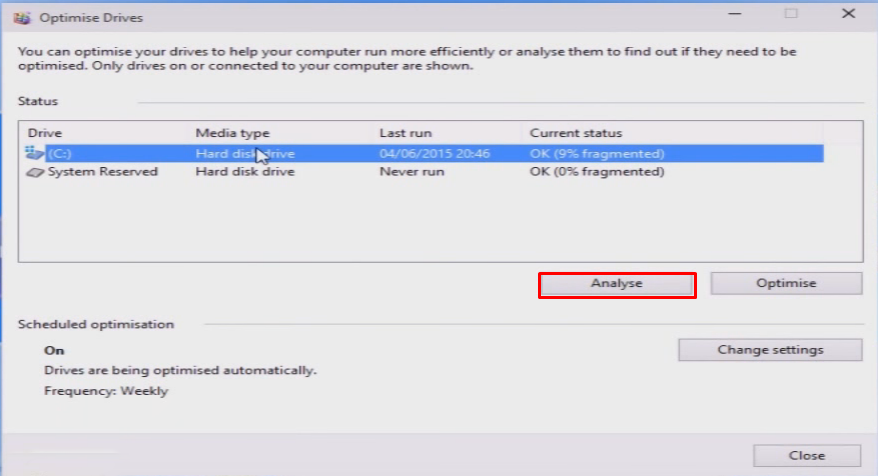Click the Optimise Drives title bar icon
Screen dimensions: 878x476
[x=22, y=17]
